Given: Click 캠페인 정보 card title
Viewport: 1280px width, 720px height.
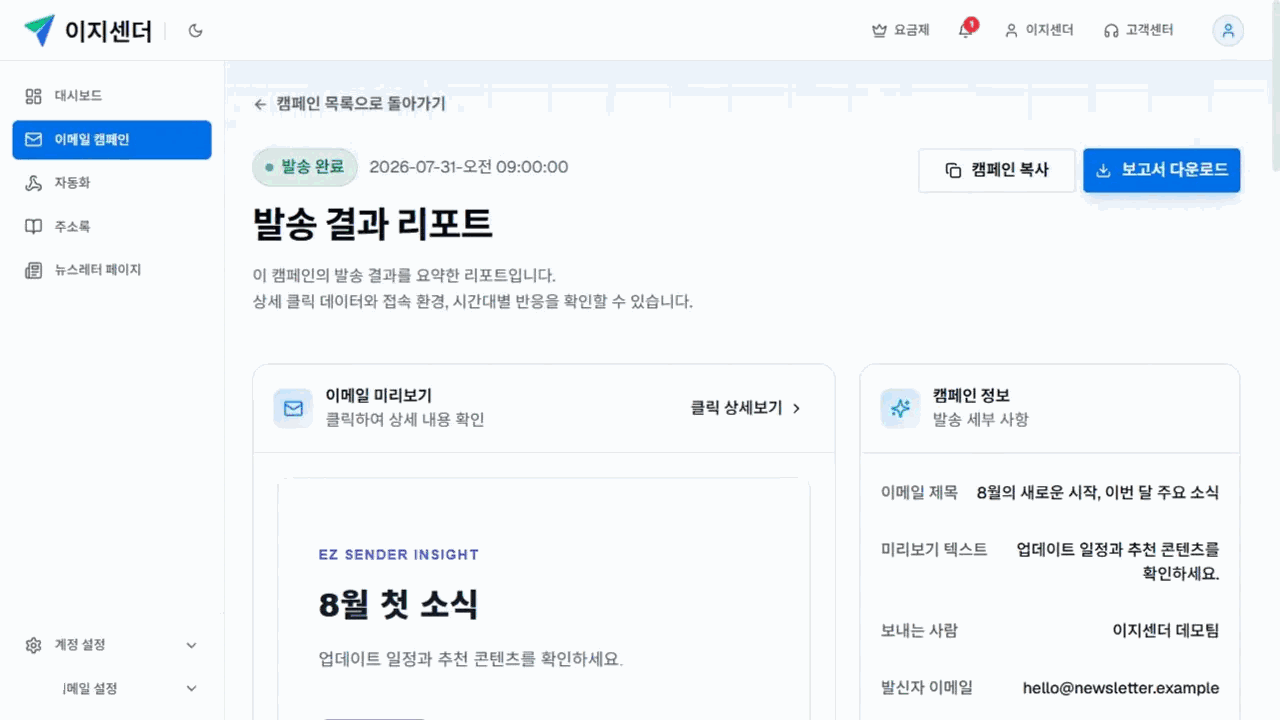Looking at the screenshot, I should pyautogui.click(x=972, y=396).
